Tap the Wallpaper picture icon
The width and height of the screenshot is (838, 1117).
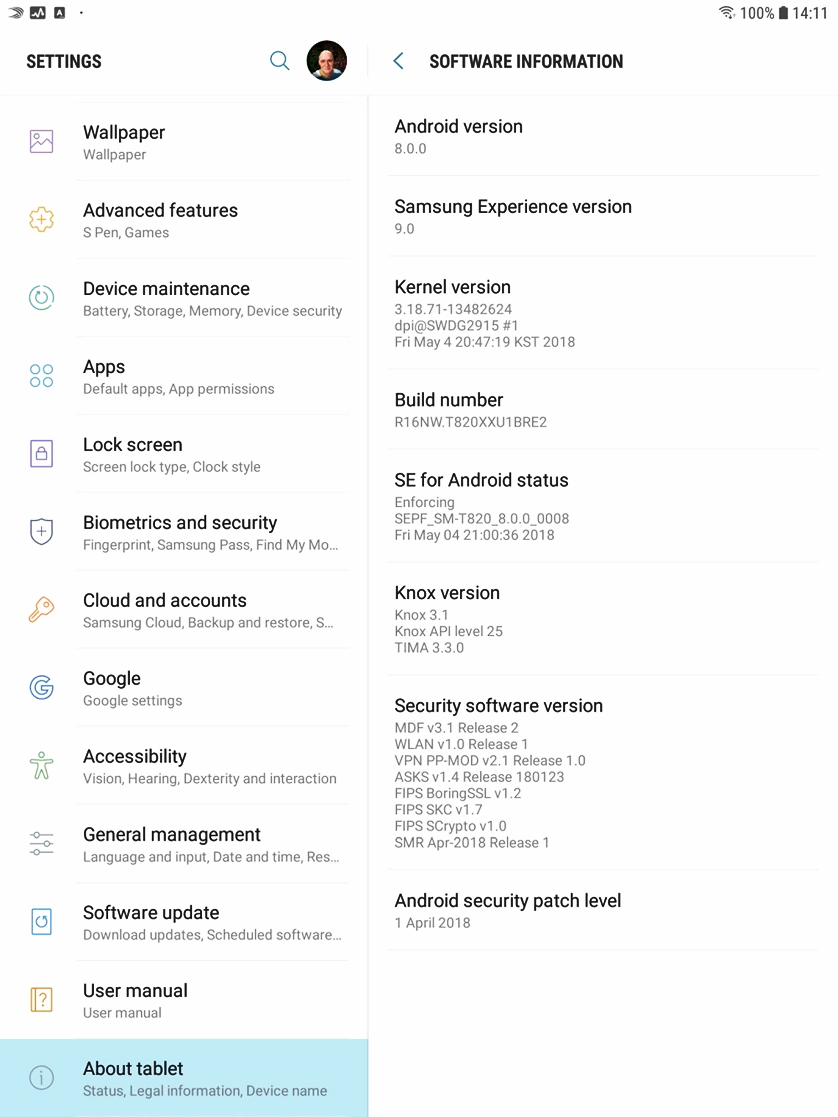click(41, 141)
